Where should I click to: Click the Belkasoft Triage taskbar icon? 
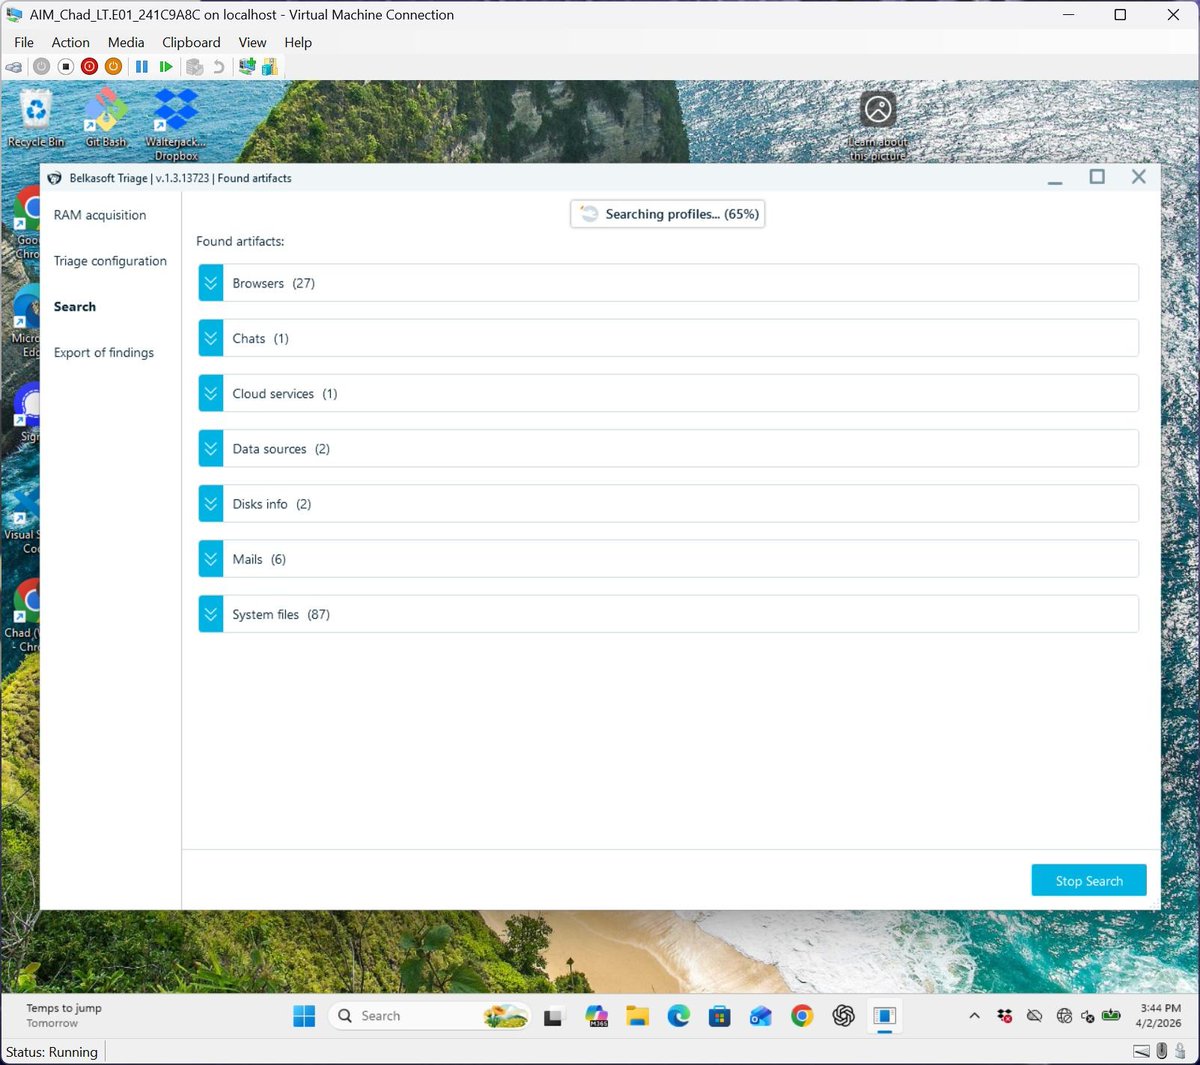[884, 1016]
